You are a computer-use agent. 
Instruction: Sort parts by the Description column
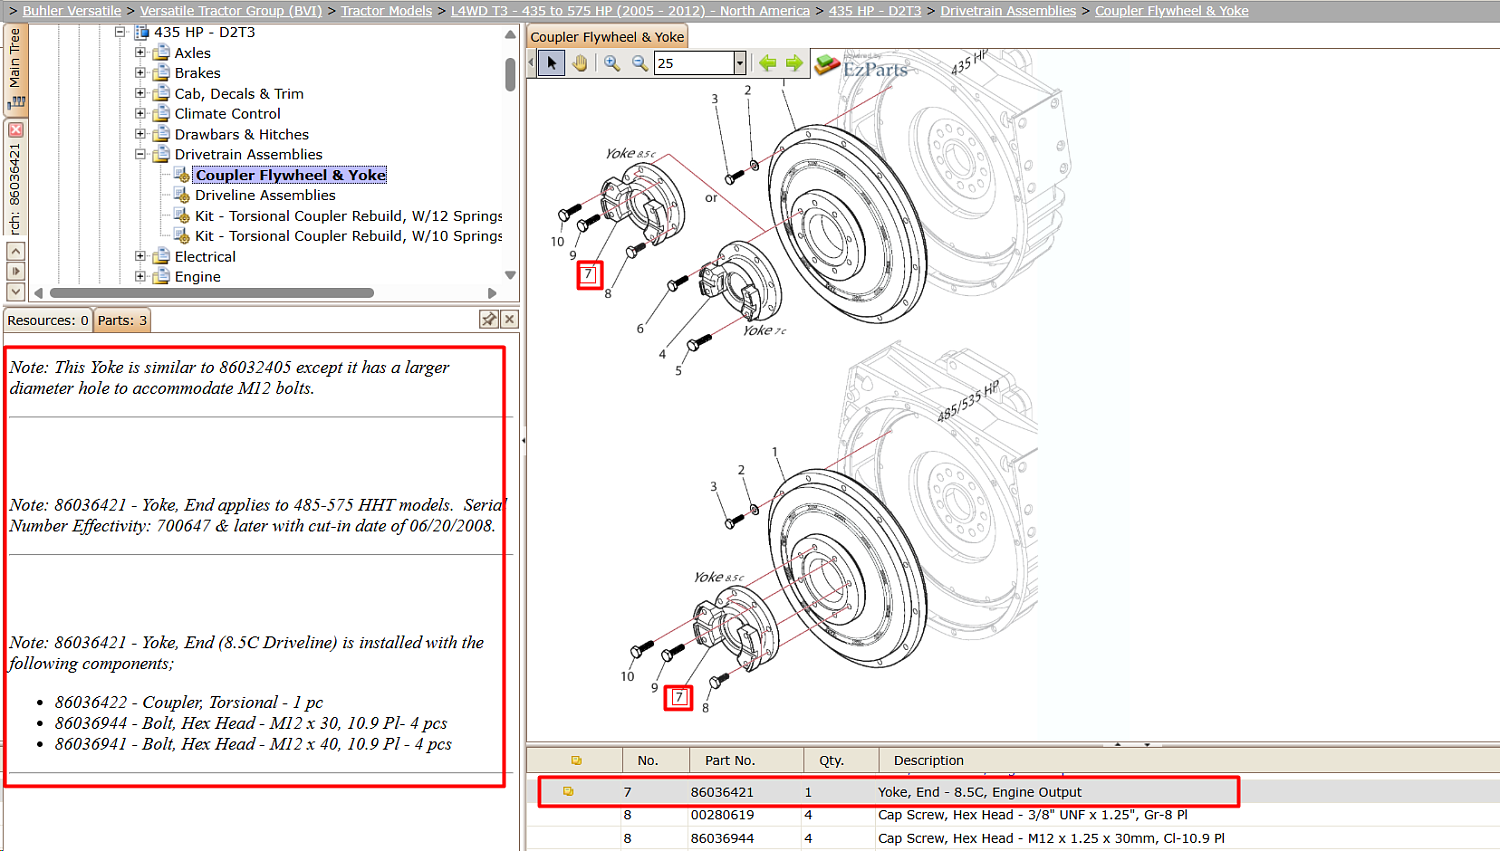point(1188,760)
